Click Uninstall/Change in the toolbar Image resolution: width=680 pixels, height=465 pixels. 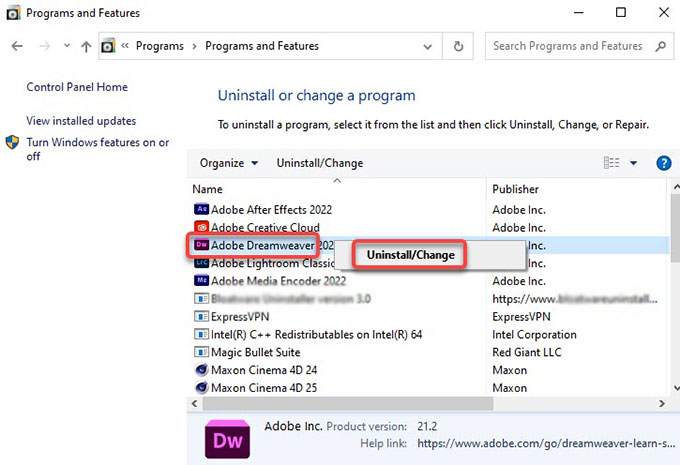(x=320, y=163)
